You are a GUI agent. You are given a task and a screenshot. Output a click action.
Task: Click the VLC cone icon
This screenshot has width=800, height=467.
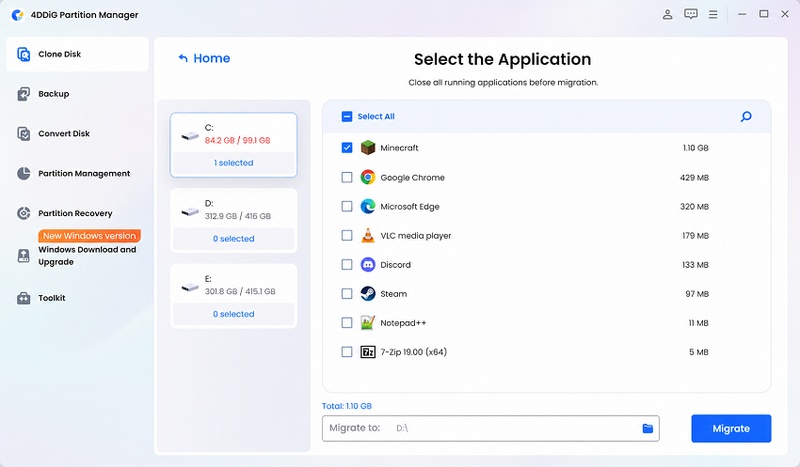368,236
